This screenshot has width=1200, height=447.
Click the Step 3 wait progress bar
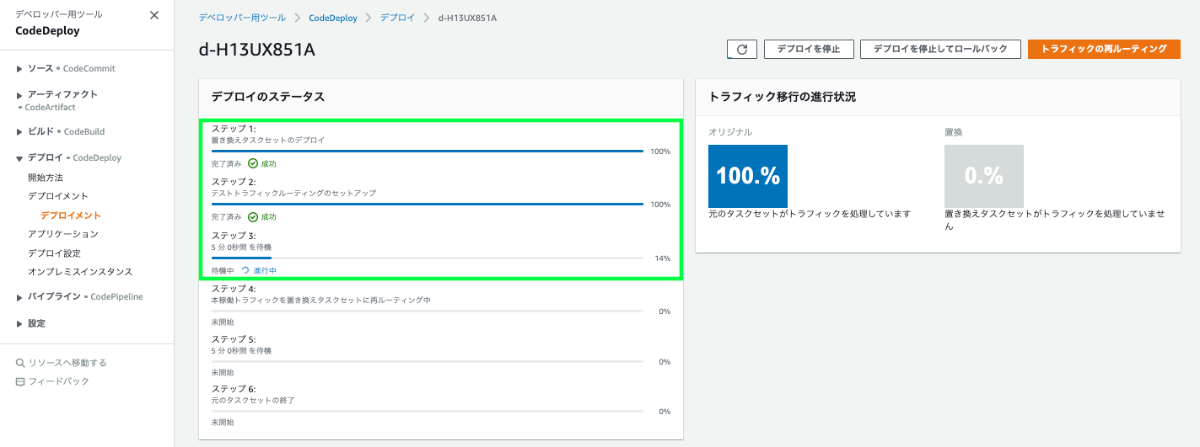(427, 258)
